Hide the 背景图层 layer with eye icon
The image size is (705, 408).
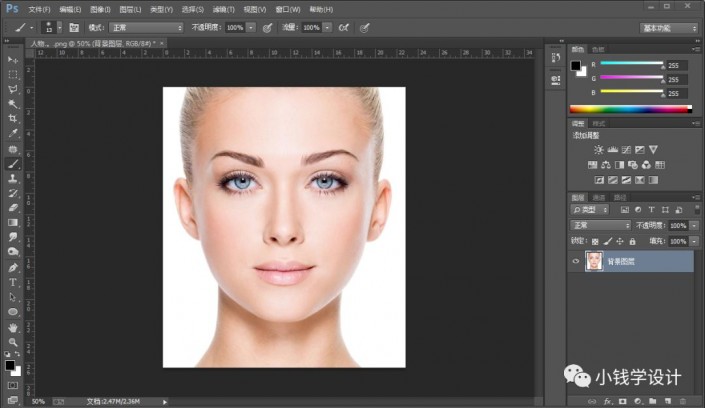(575, 261)
